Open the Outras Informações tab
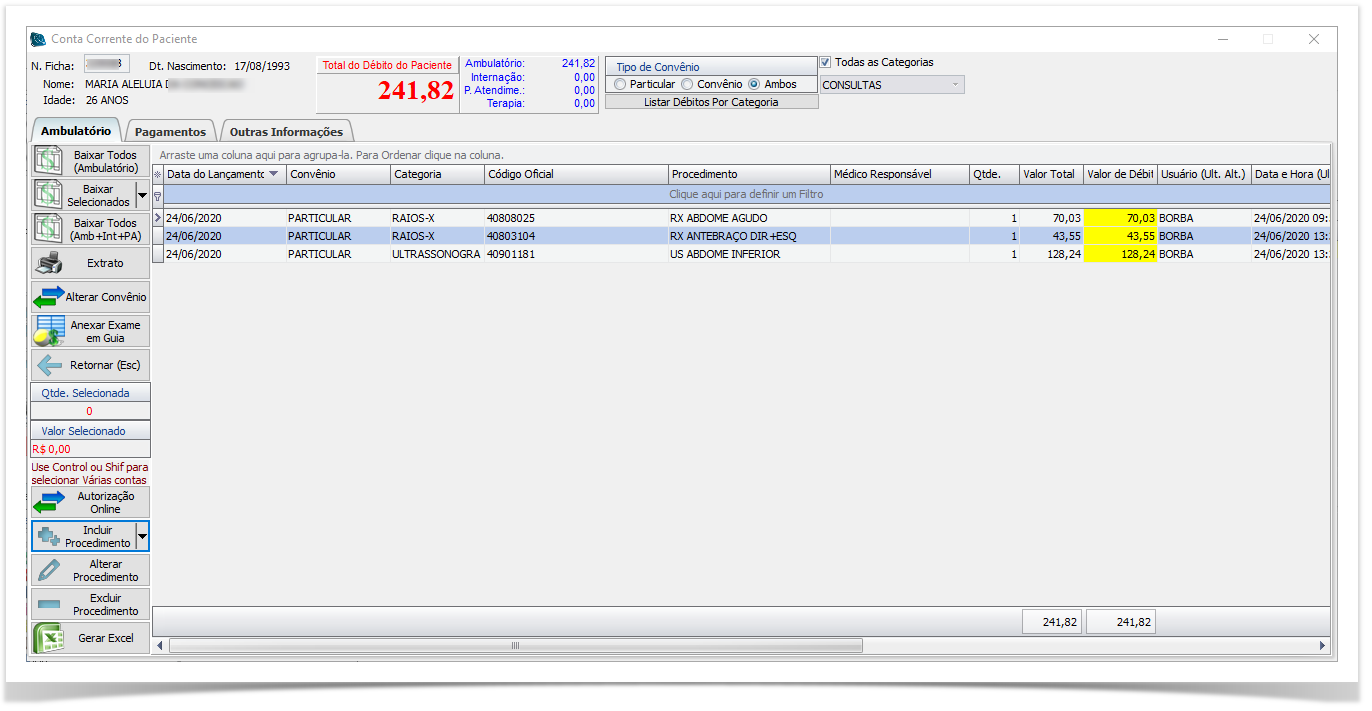Image resolution: width=1372 pixels, height=711 pixels. pyautogui.click(x=286, y=132)
